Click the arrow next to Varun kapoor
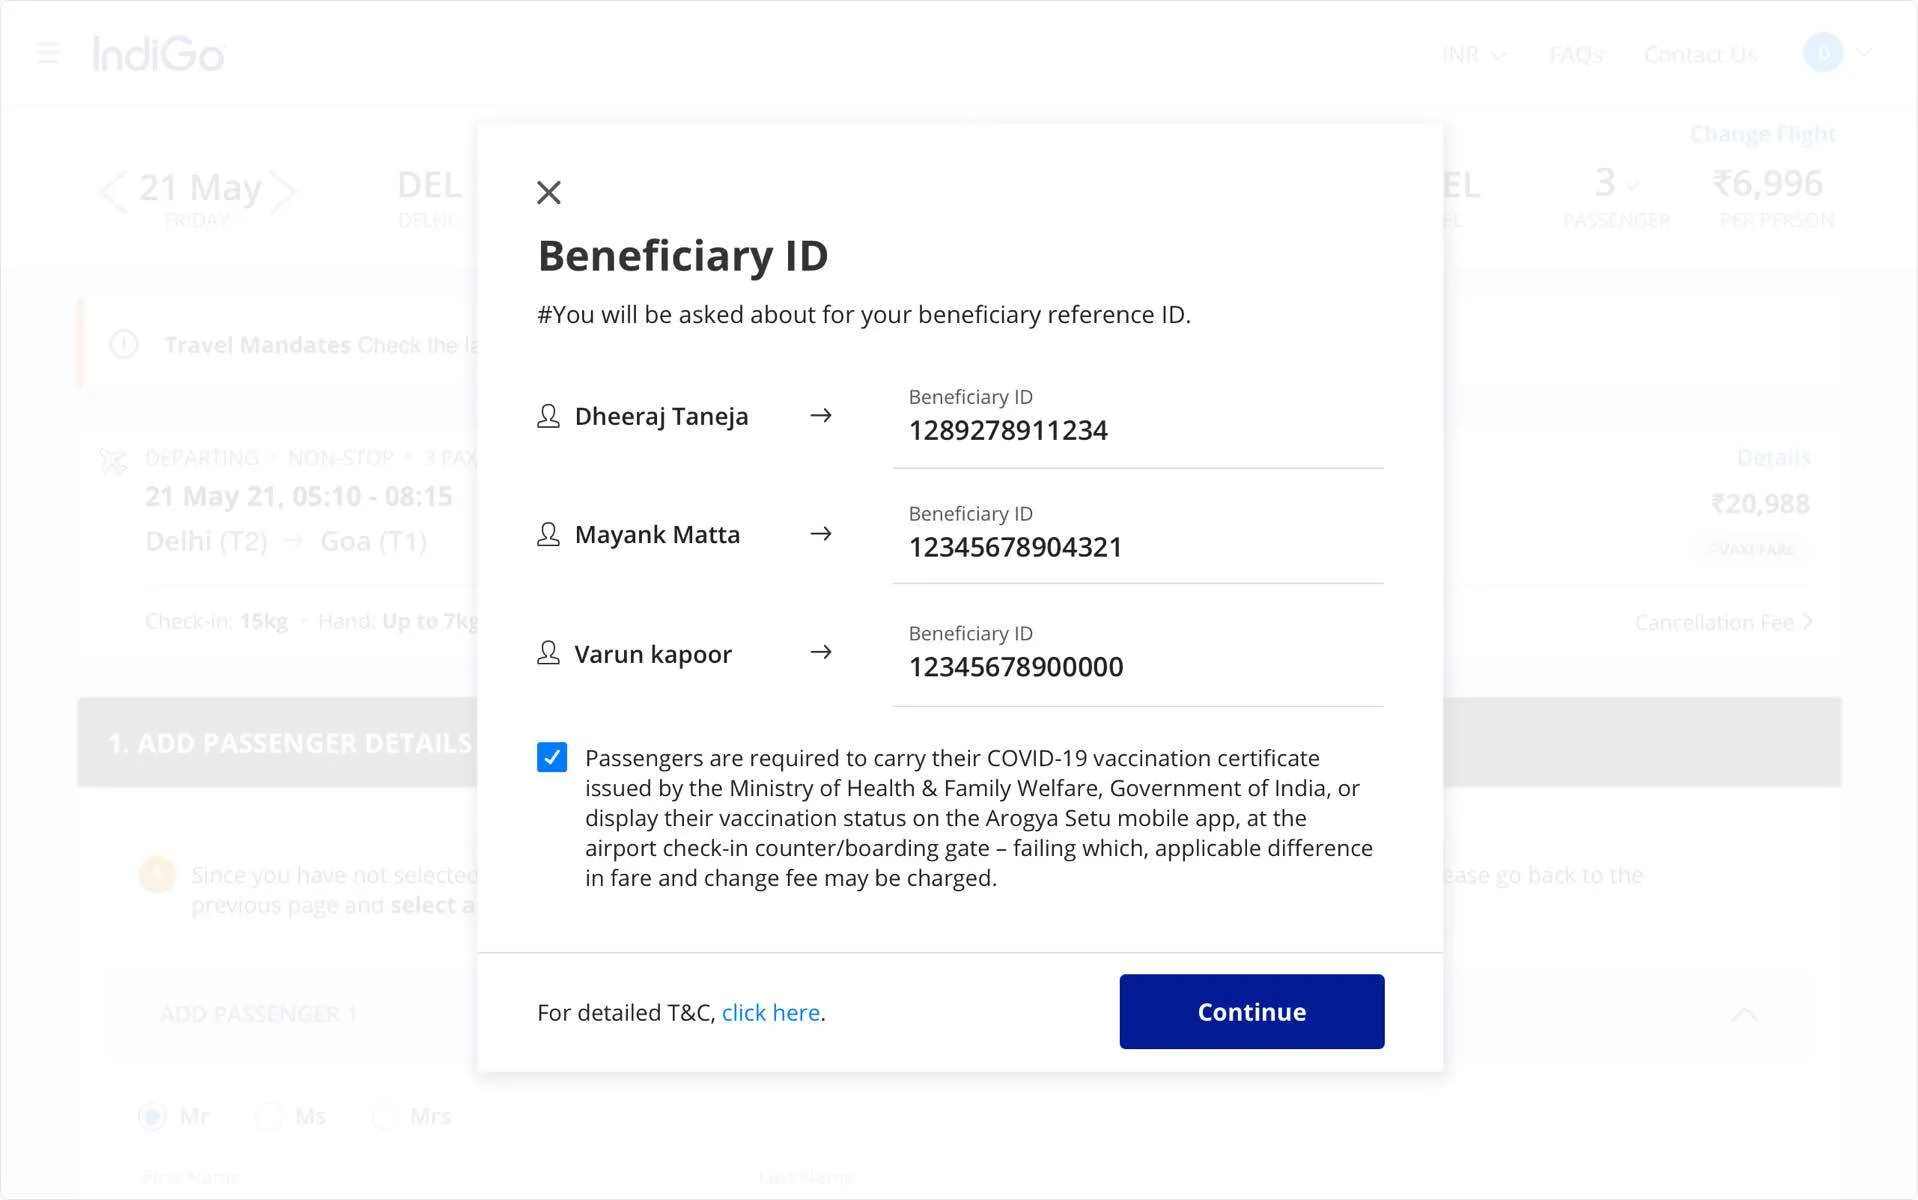This screenshot has height=1200, width=1918. (x=821, y=652)
